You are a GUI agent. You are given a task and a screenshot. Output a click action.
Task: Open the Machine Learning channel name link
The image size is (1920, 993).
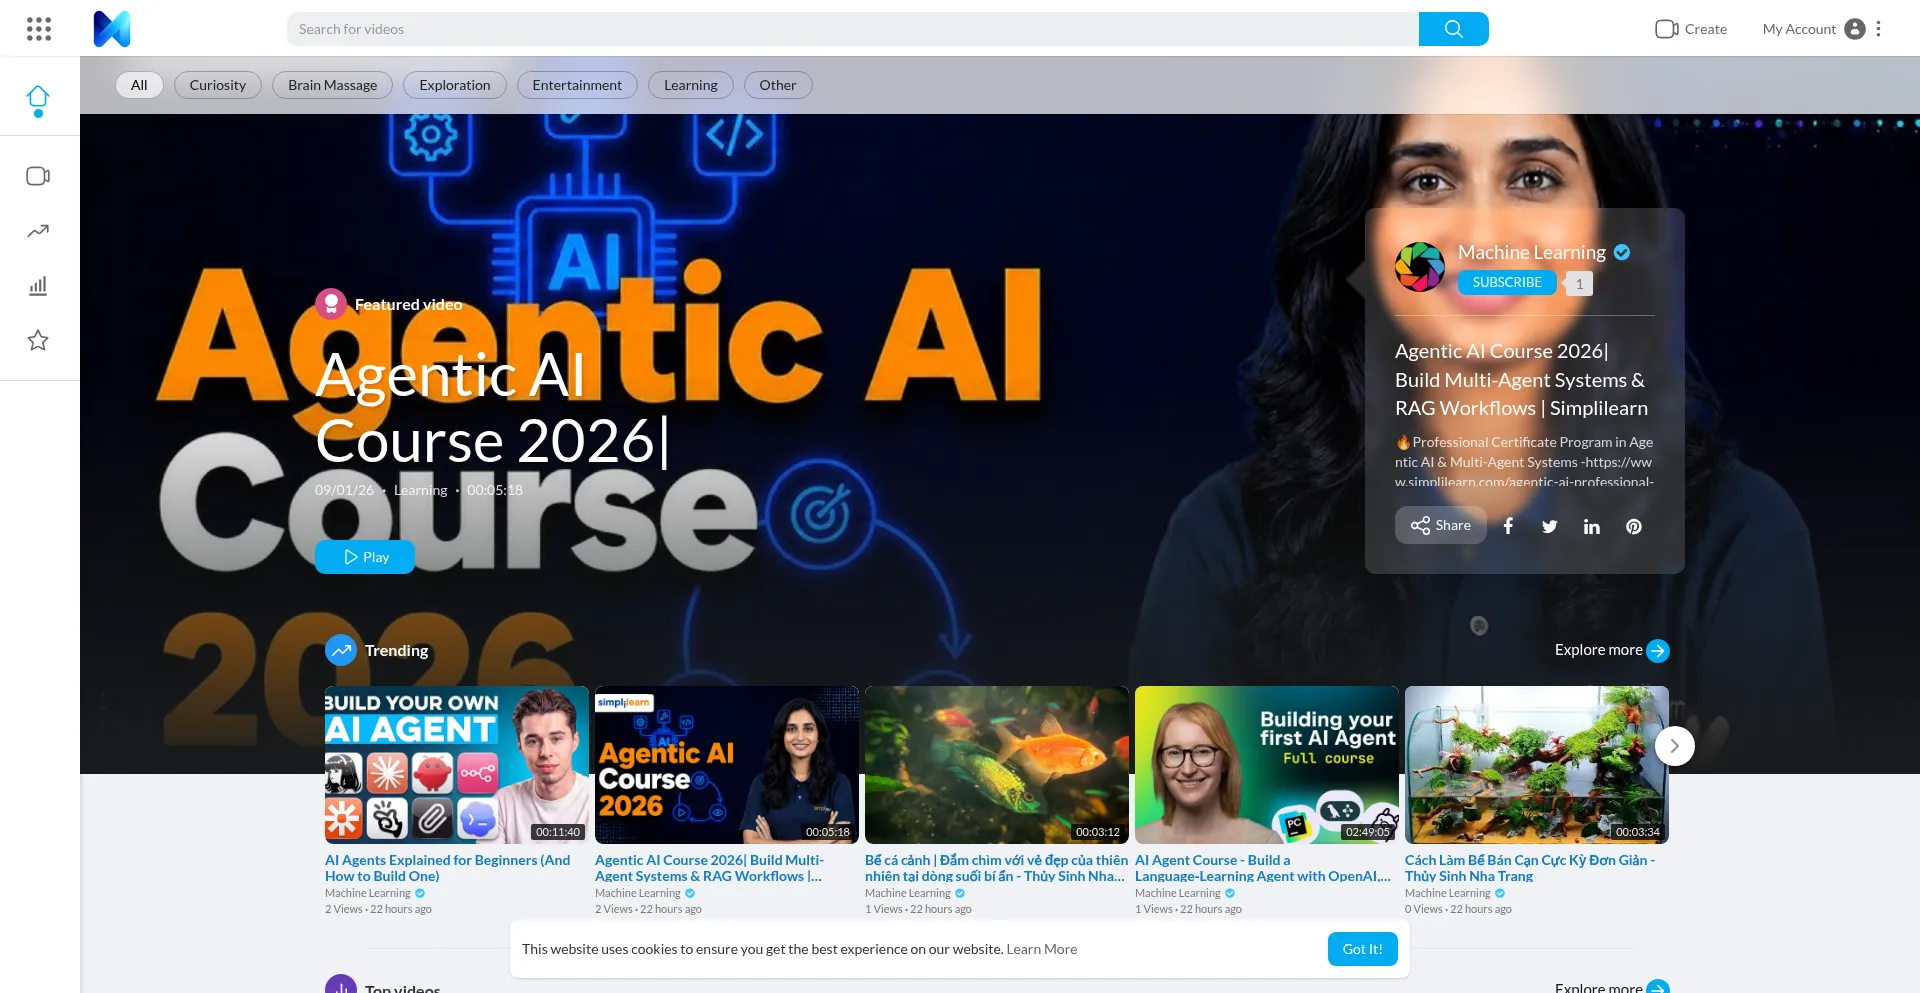pos(1532,253)
